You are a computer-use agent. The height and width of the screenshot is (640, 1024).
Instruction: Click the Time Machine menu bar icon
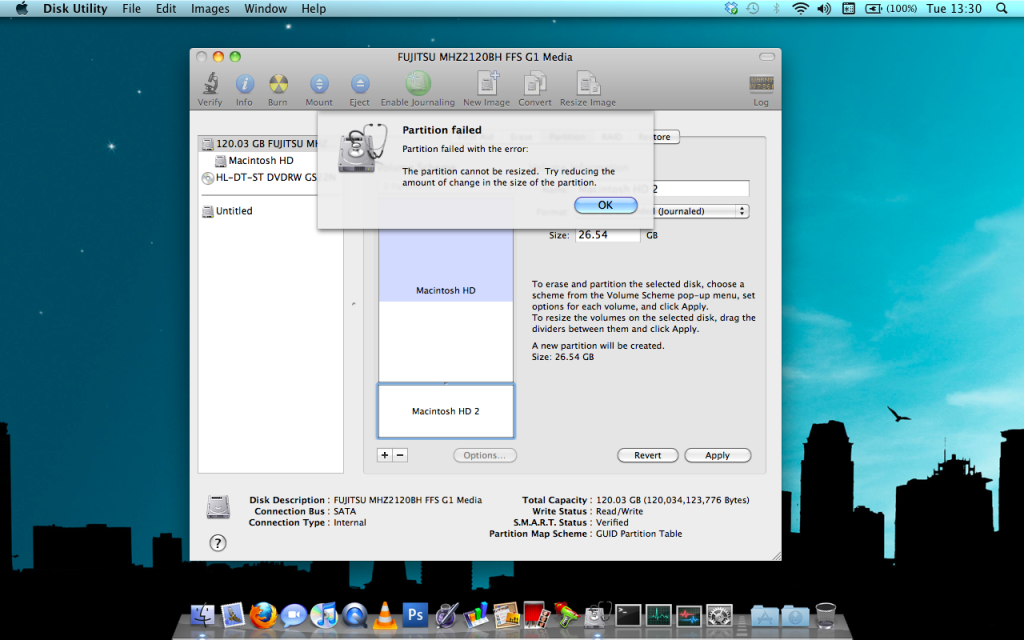tap(753, 8)
